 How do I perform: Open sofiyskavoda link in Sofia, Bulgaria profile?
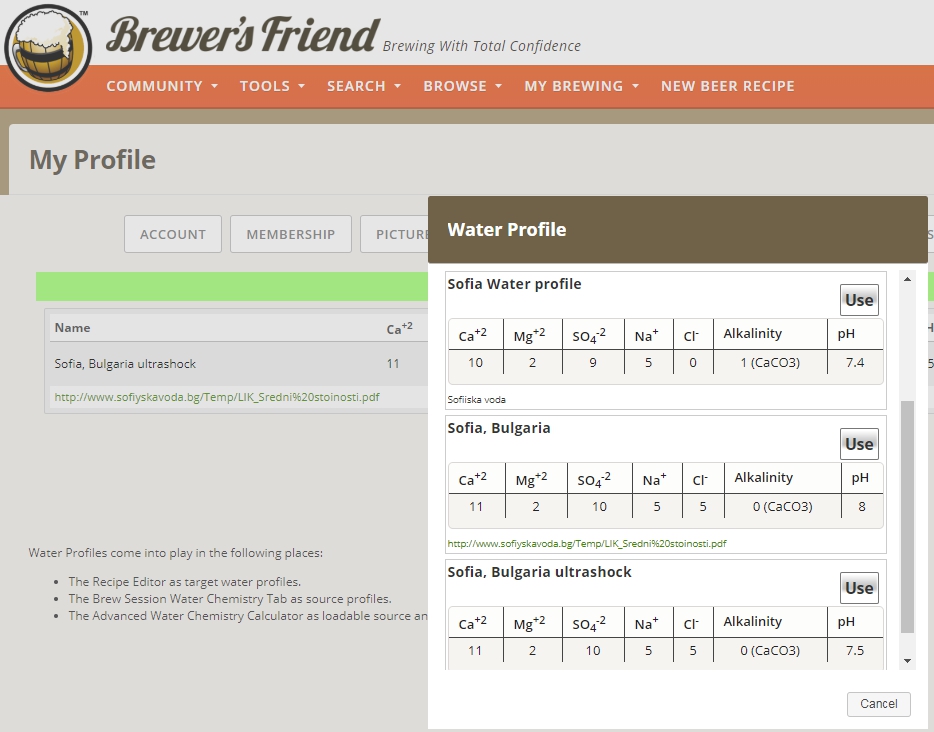[587, 544]
